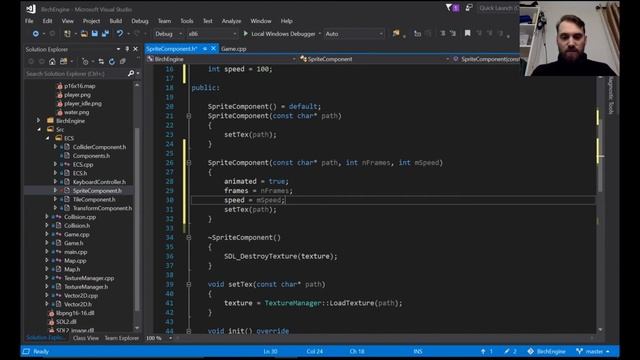640x360 pixels.
Task: Open the Debug configuration dropdown
Action: coord(169,34)
